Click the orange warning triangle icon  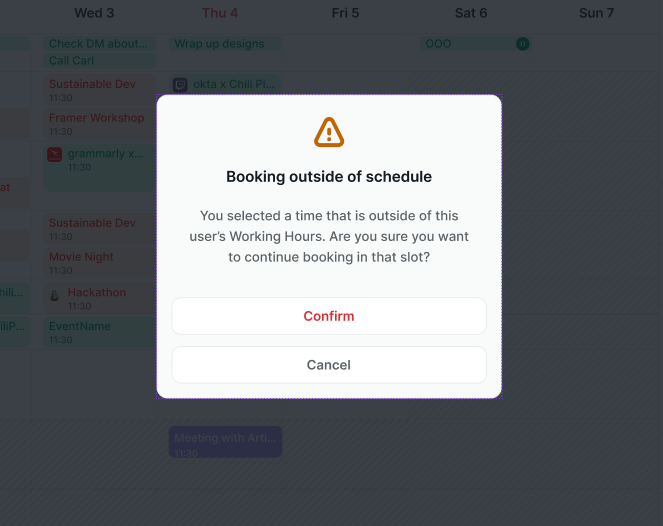pyautogui.click(x=329, y=132)
